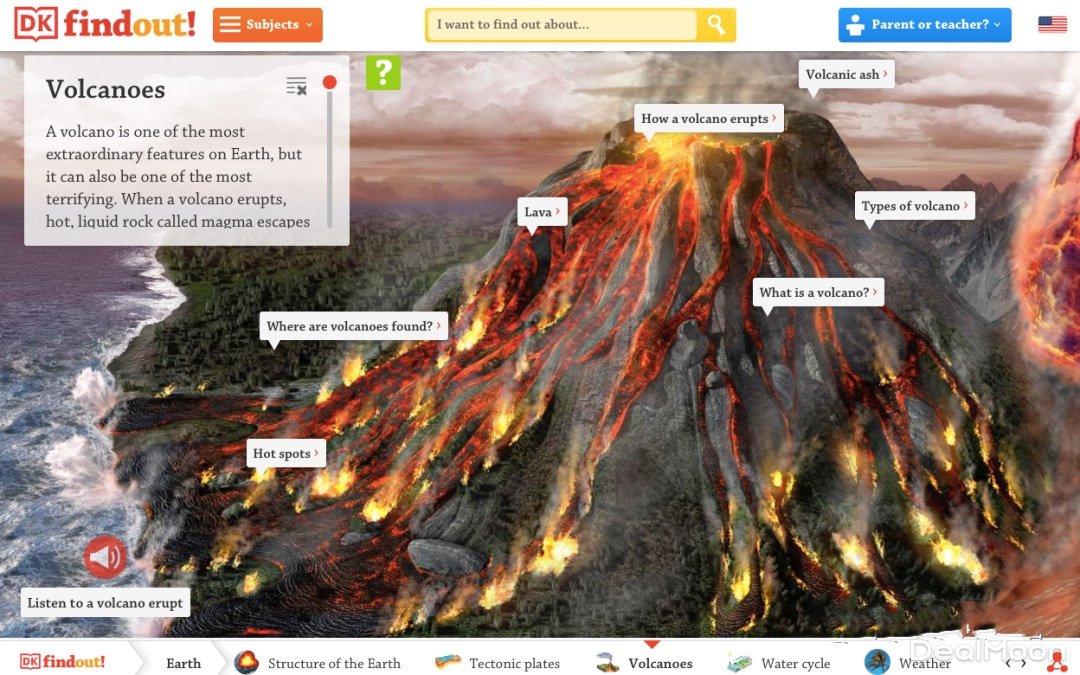Select the Tectonic plates icon
The image size is (1080, 675).
[x=448, y=662]
